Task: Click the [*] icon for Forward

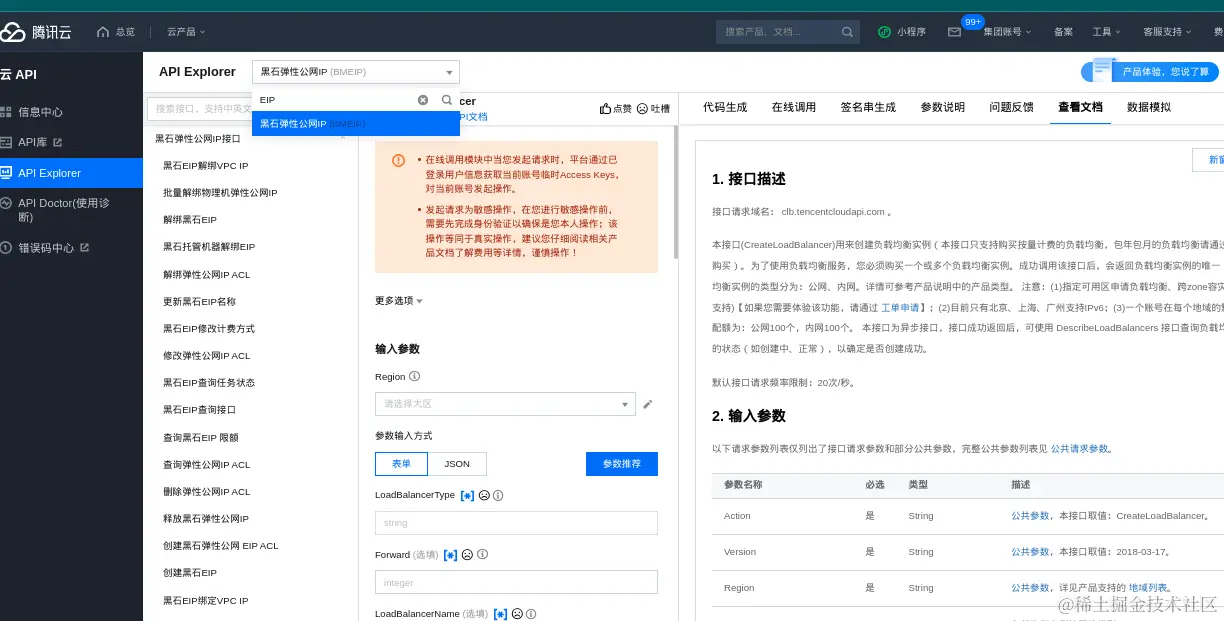Action: pos(450,555)
